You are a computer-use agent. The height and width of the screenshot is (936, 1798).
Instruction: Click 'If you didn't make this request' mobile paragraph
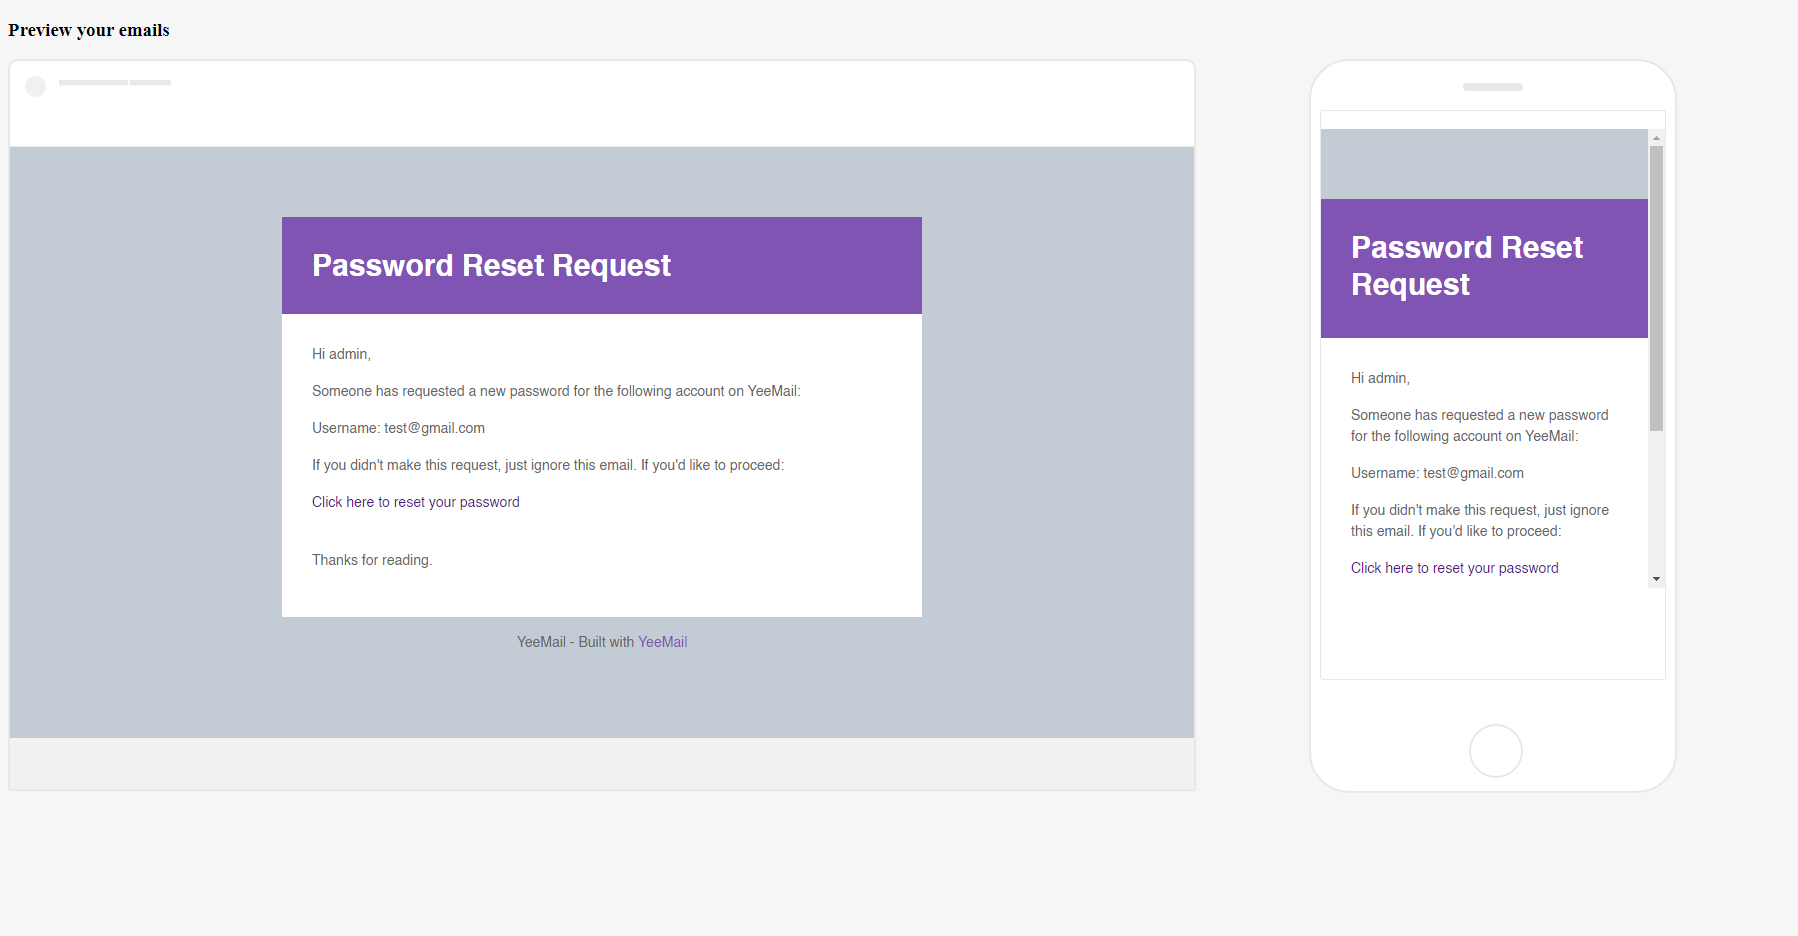(1480, 520)
